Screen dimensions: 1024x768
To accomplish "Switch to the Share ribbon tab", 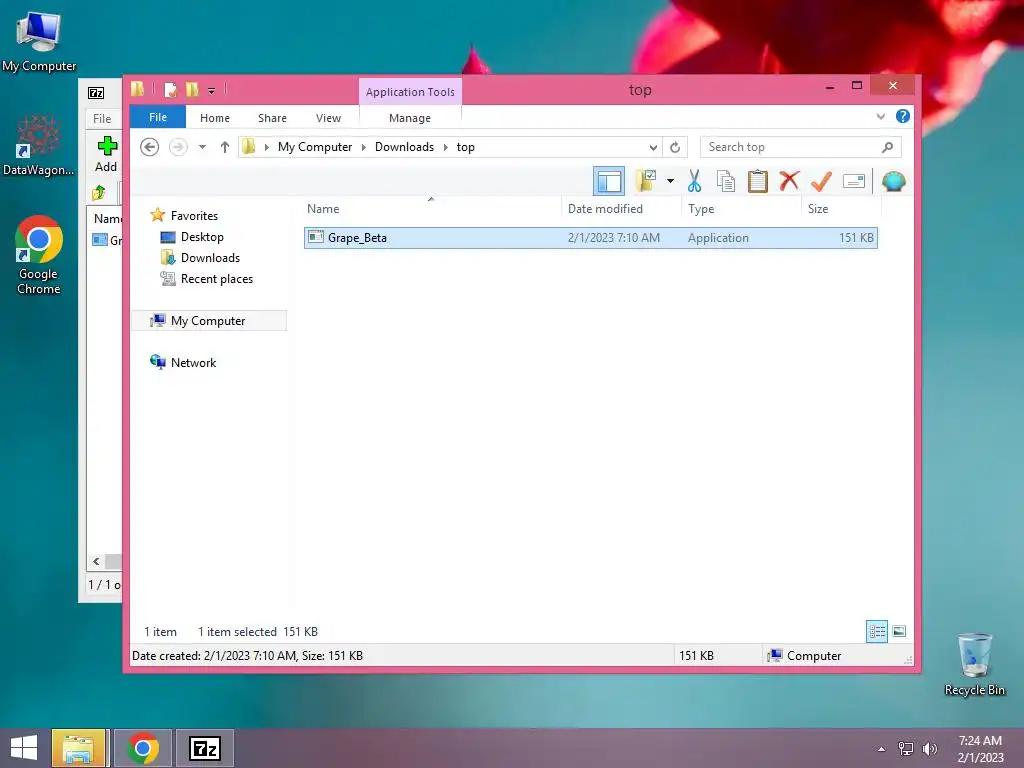I will pyautogui.click(x=272, y=118).
